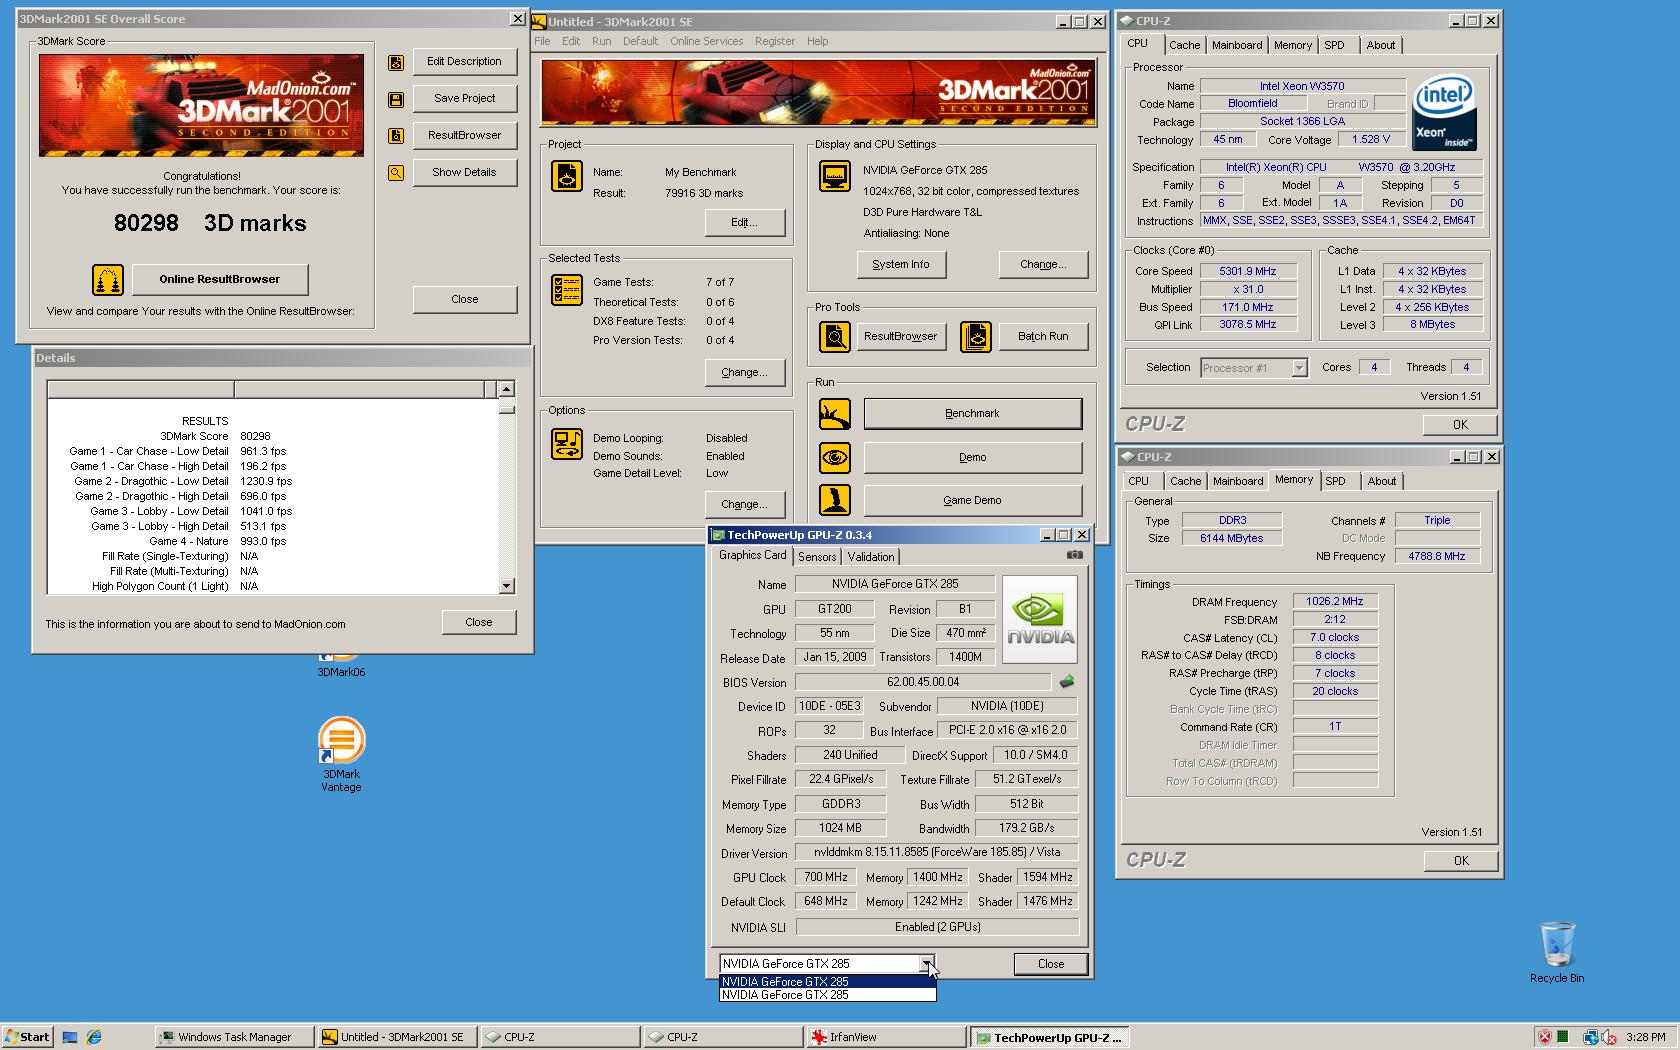The width and height of the screenshot is (1680, 1050).
Task: Open Cache tab in top CPU-Z window
Action: coord(1185,45)
